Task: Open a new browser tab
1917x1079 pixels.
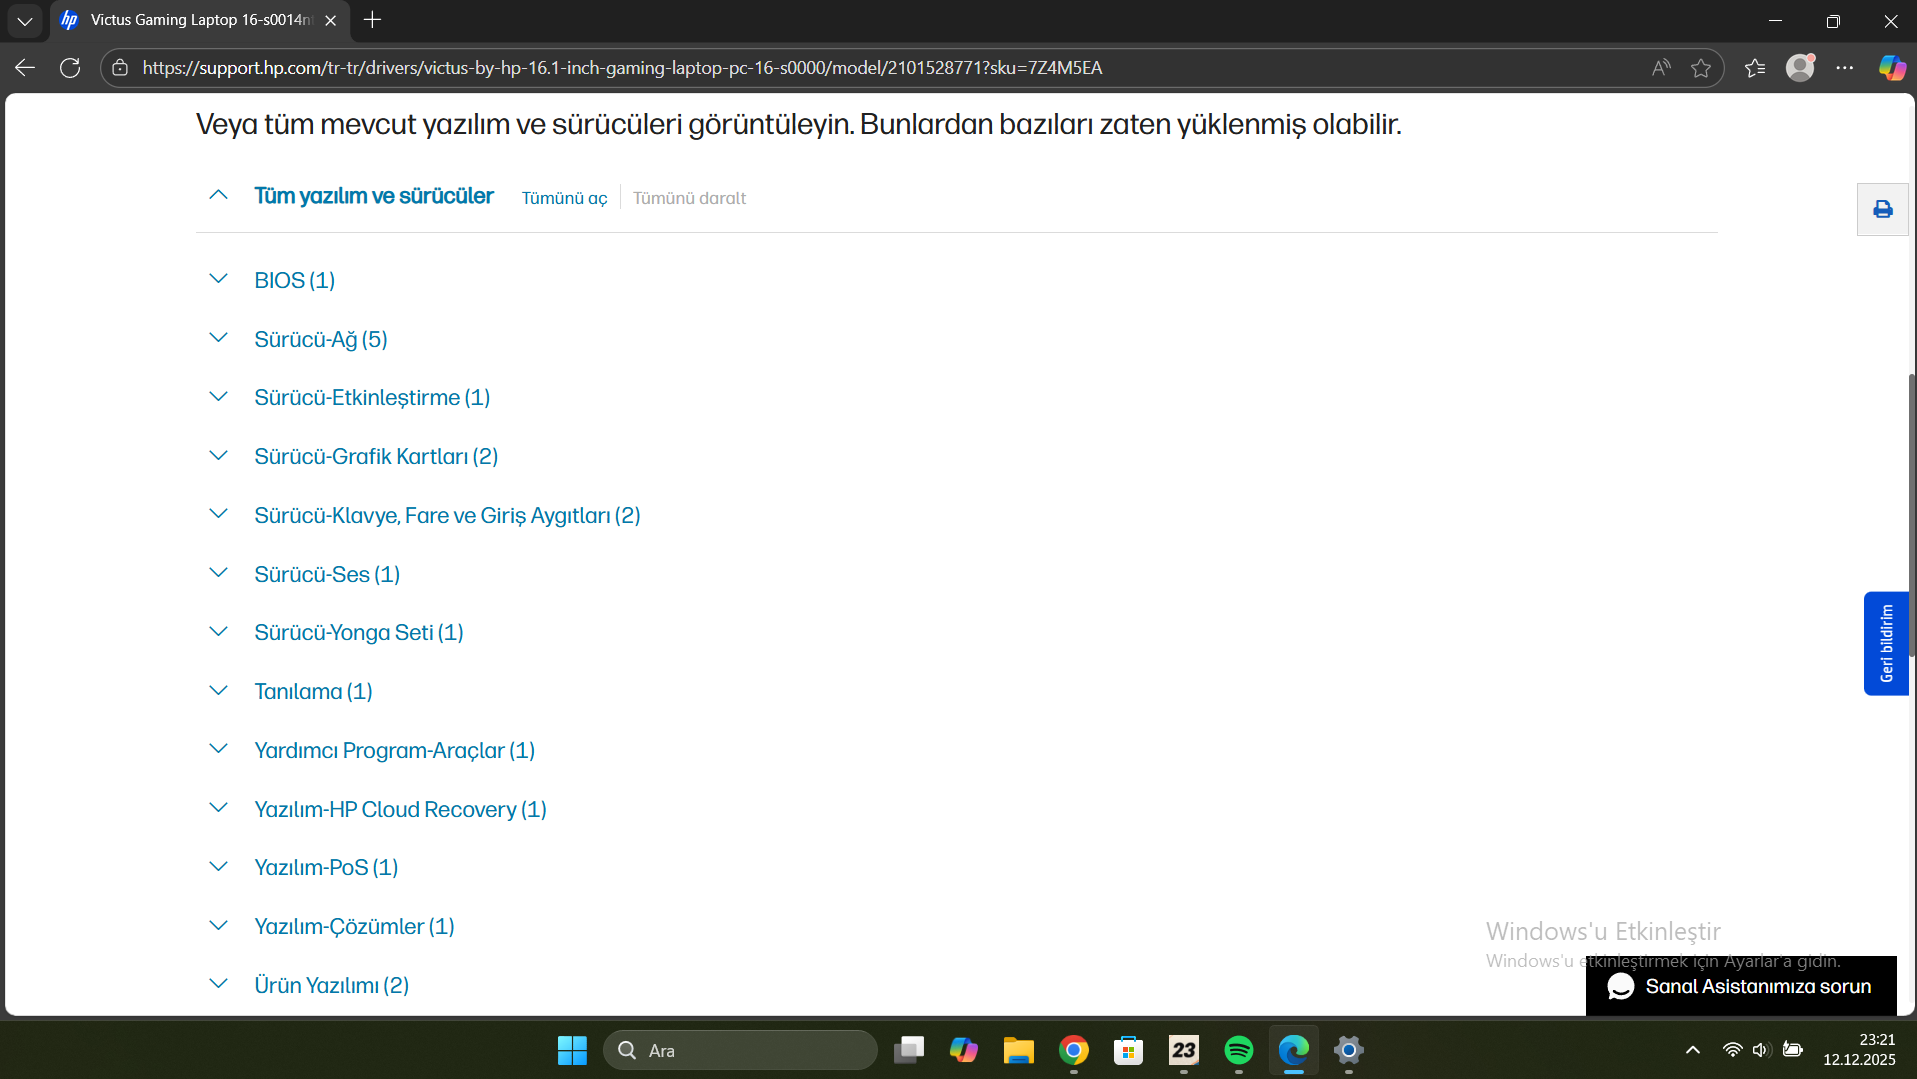Action: tap(372, 20)
